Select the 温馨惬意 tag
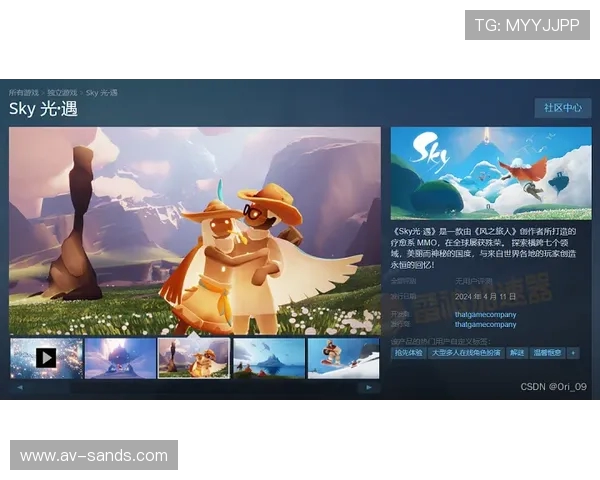Image resolution: width=600 pixels, height=480 pixels. coord(546,353)
